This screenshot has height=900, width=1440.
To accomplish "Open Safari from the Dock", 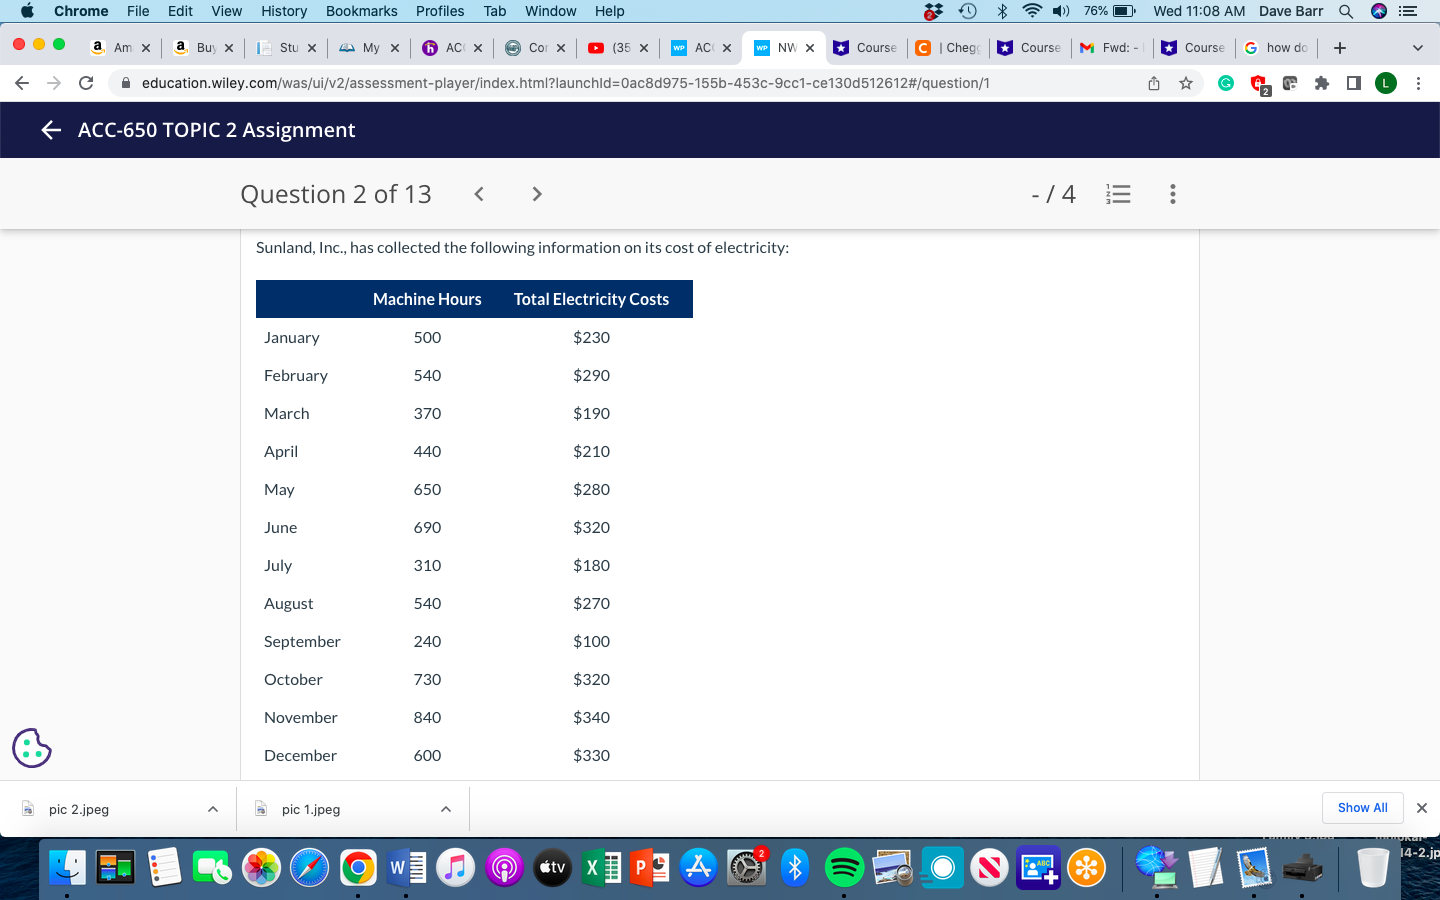I will click(x=309, y=867).
